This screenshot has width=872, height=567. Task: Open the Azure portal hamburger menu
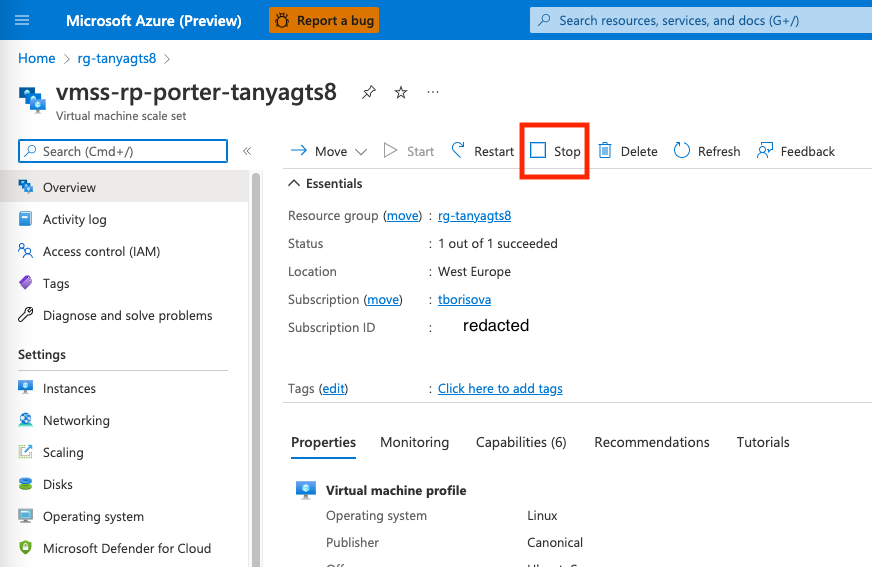pos(22,20)
